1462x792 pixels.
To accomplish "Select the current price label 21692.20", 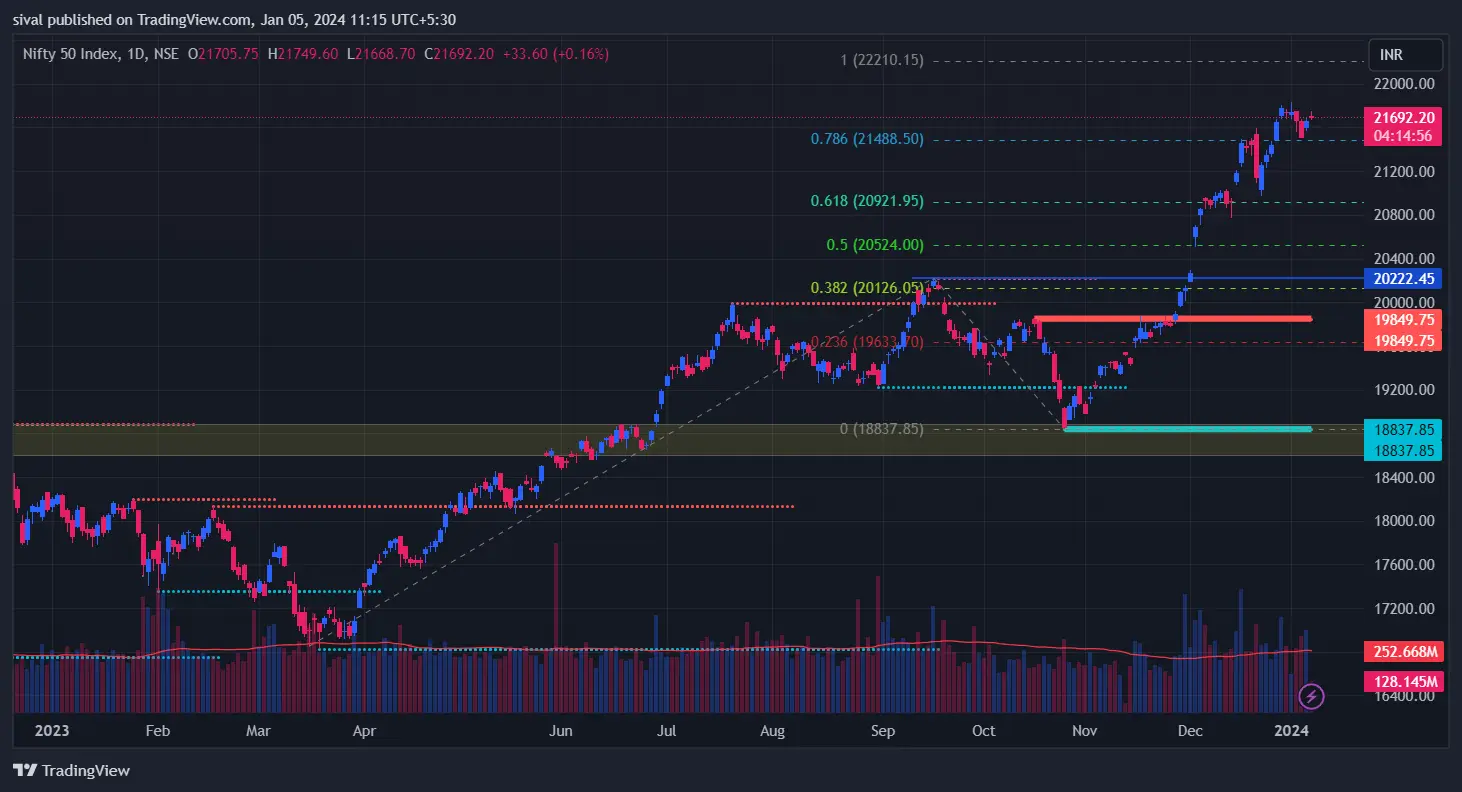I will [1403, 117].
